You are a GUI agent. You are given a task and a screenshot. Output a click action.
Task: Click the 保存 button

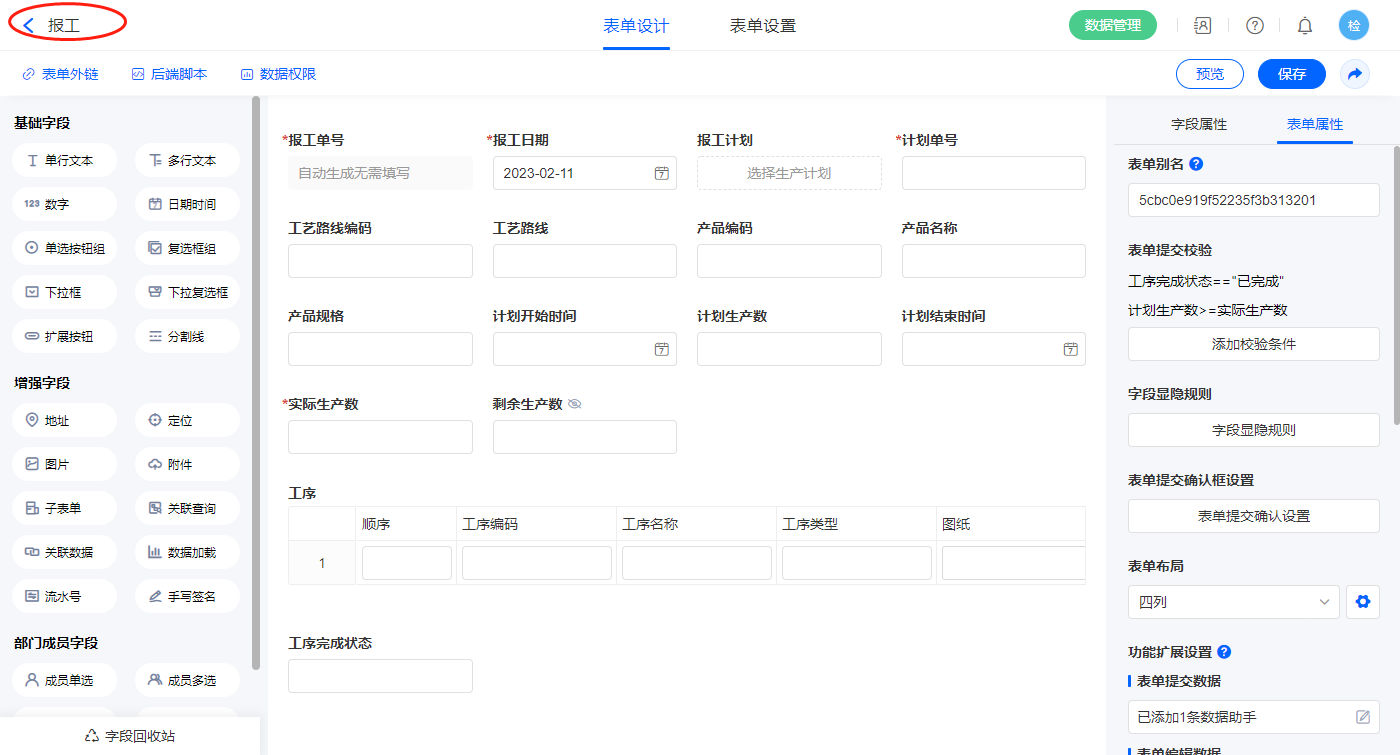click(1291, 74)
